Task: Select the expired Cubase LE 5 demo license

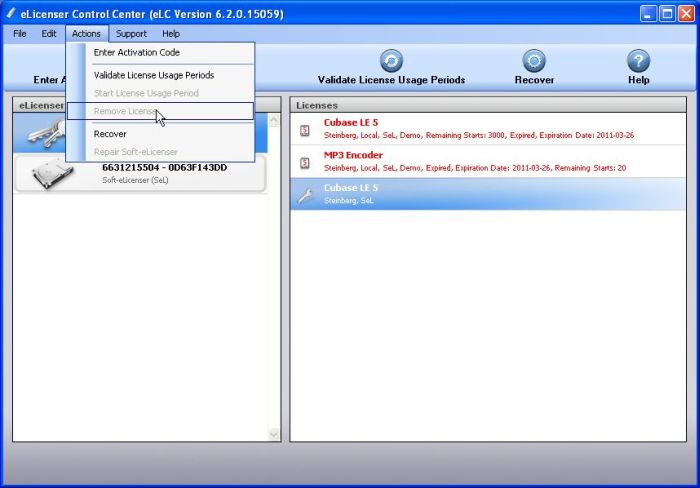Action: pos(488,129)
